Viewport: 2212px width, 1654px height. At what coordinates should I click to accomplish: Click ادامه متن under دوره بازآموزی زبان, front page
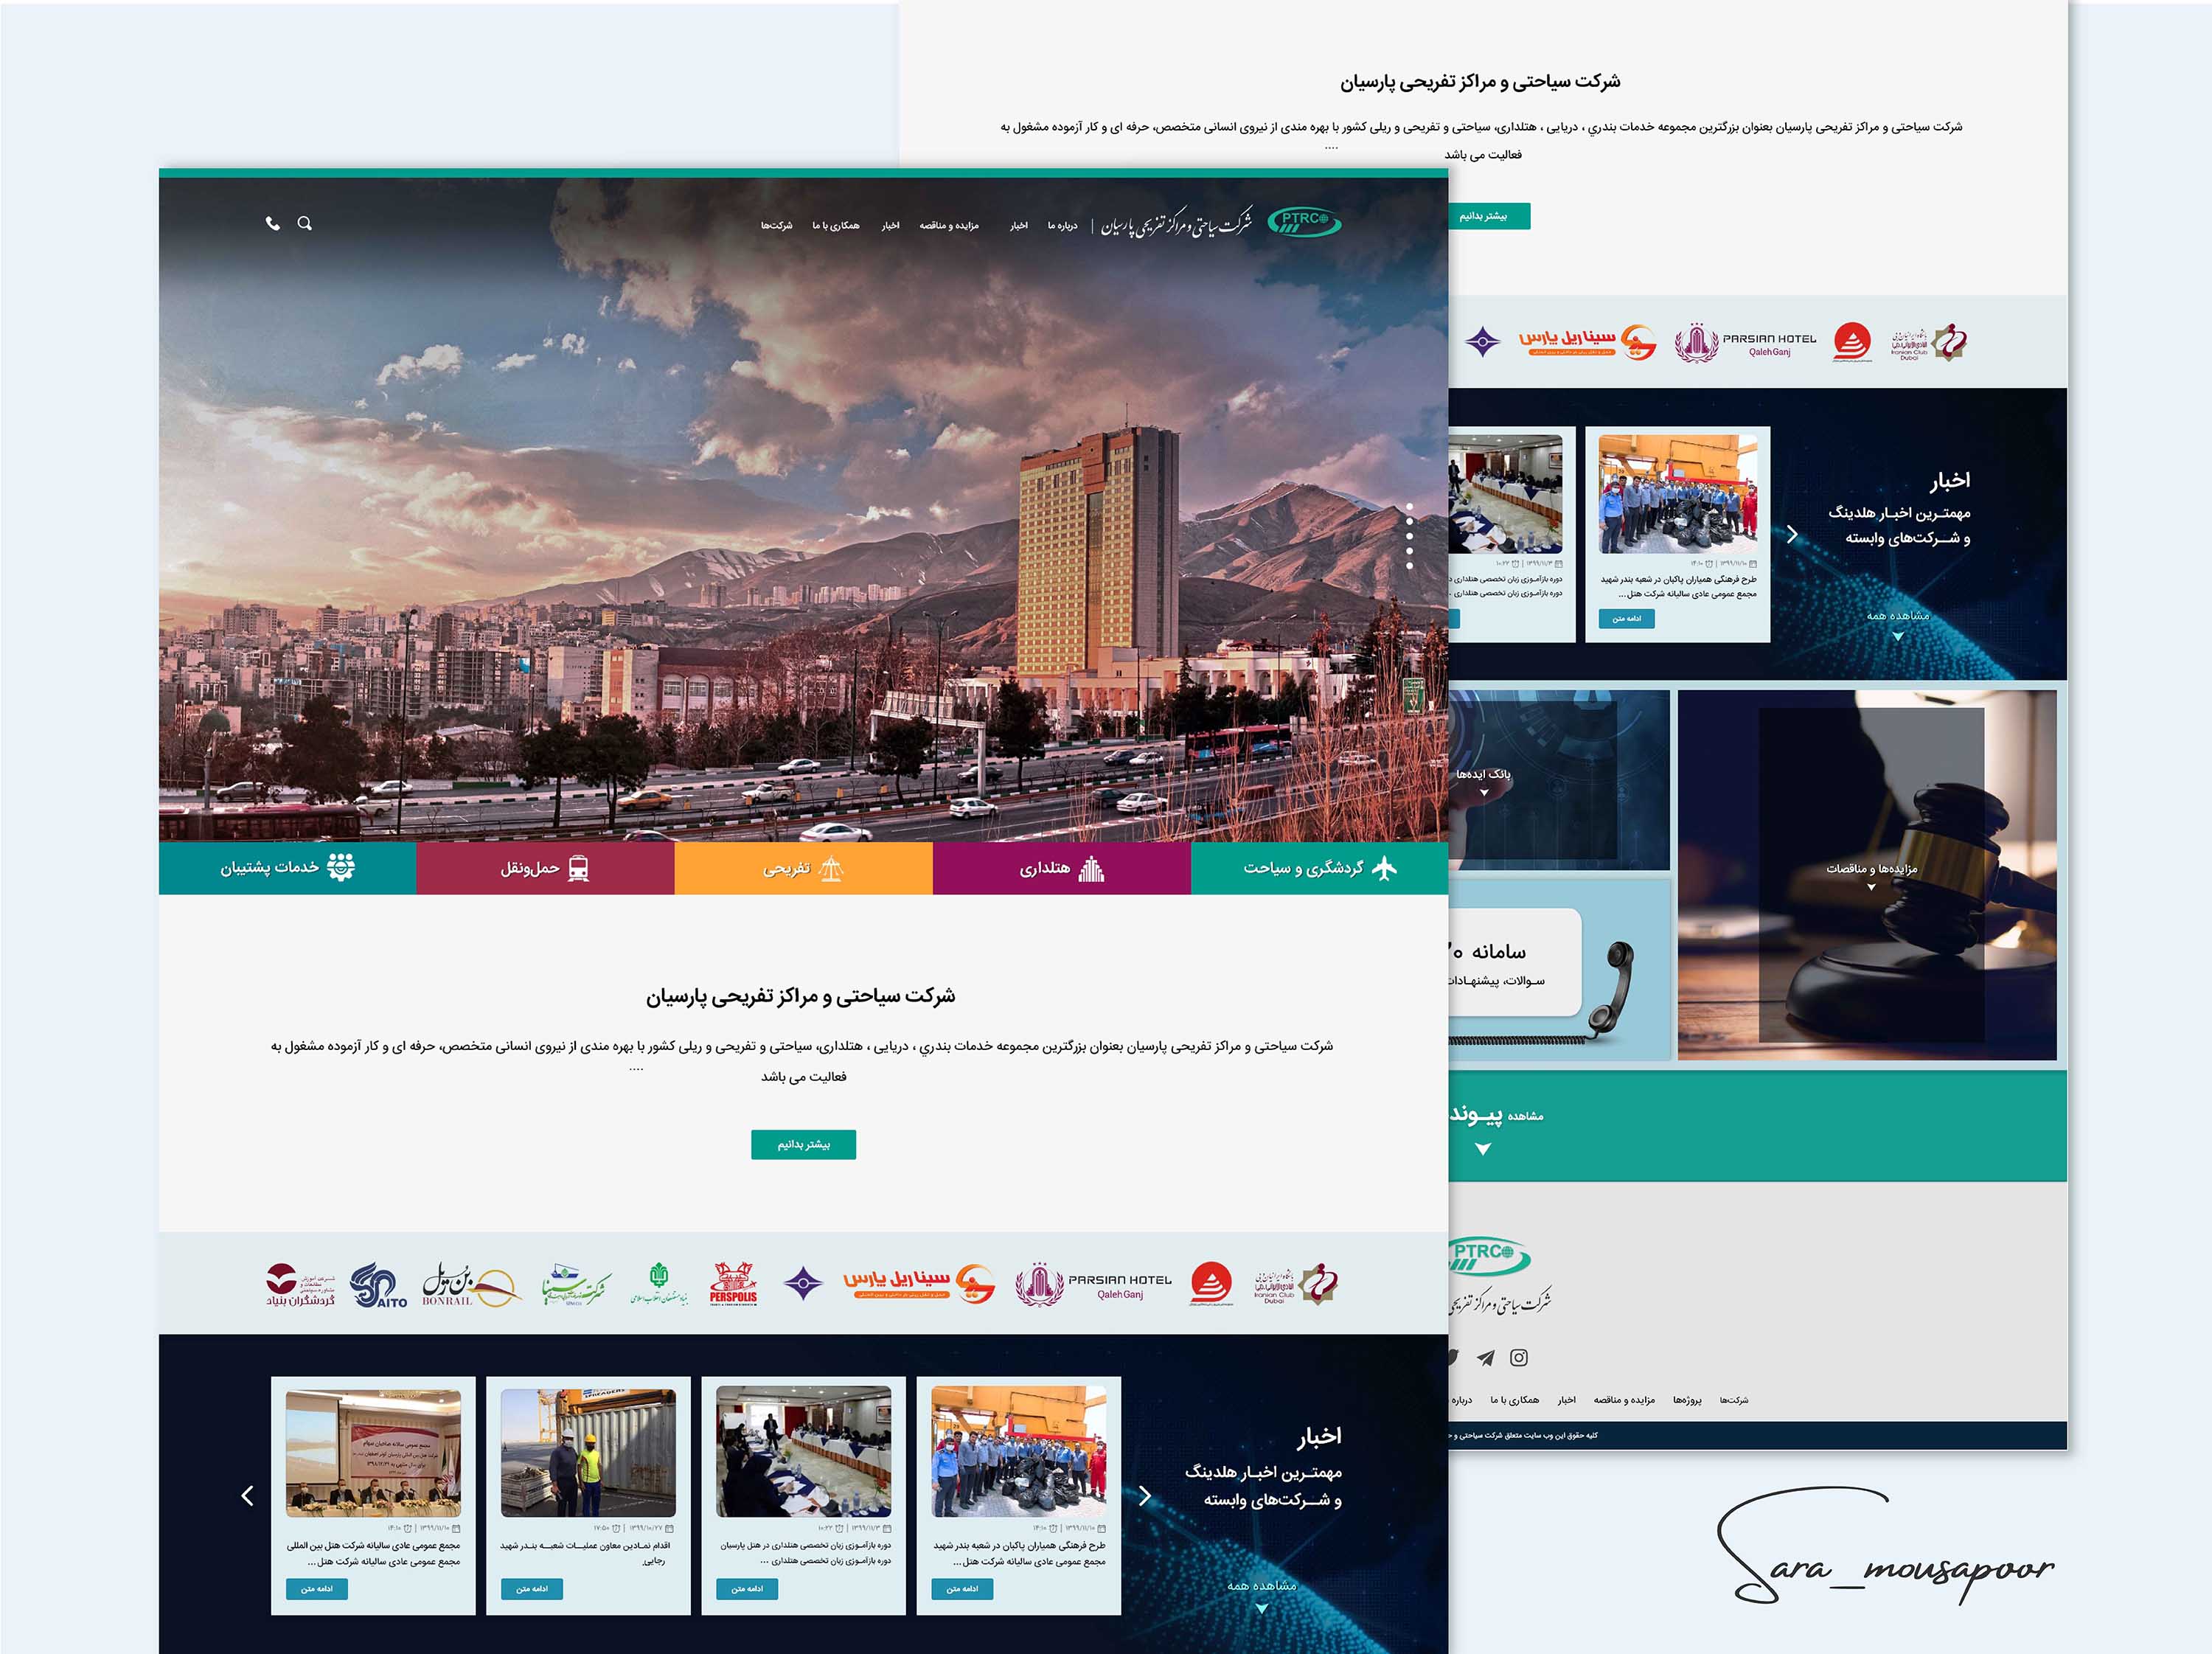point(747,1589)
